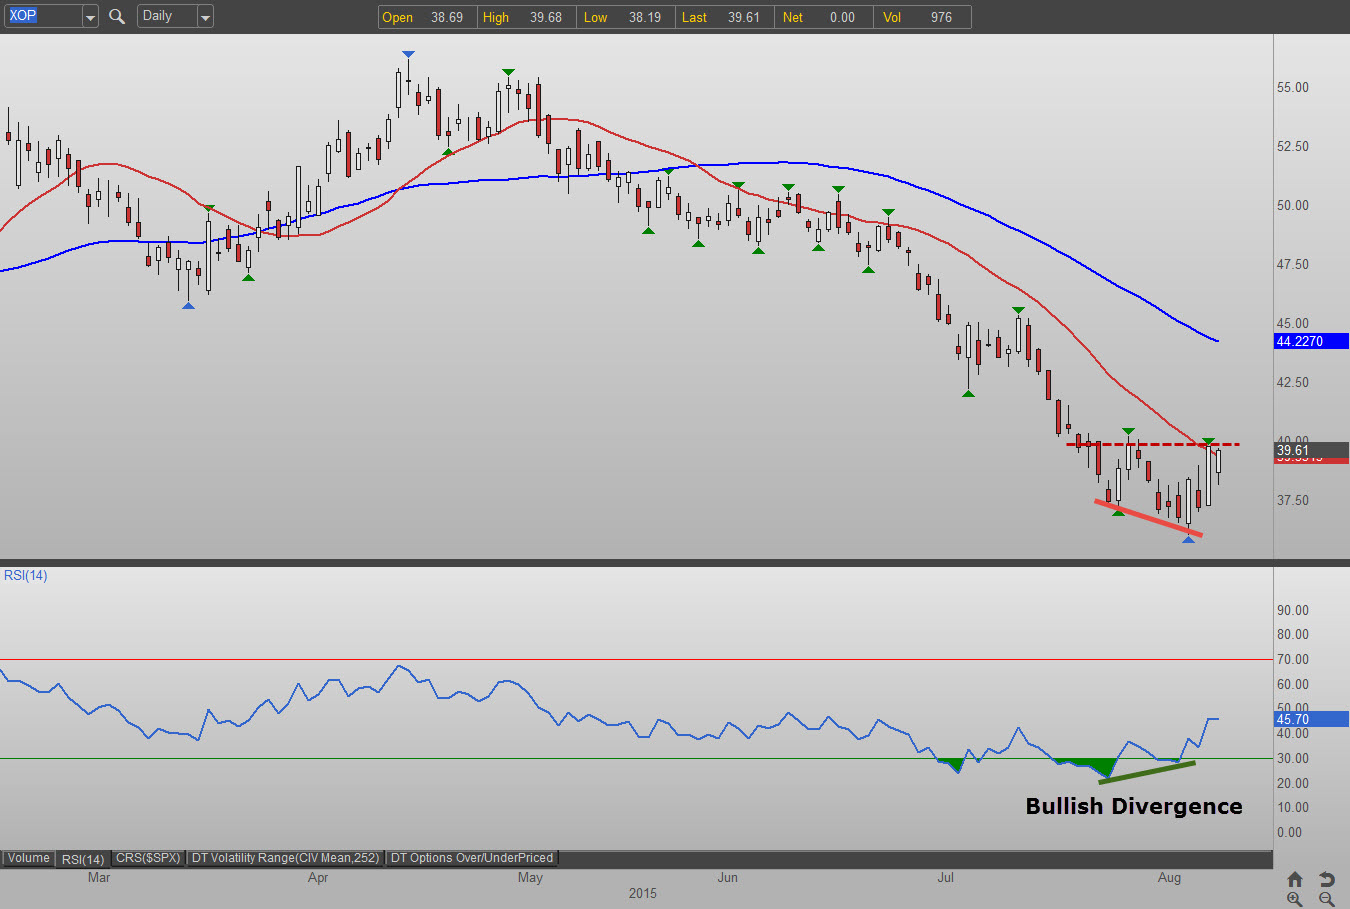Viewport: 1350px width, 909px height.
Task: Click the Bullish Divergence annotation text
Action: click(1134, 806)
